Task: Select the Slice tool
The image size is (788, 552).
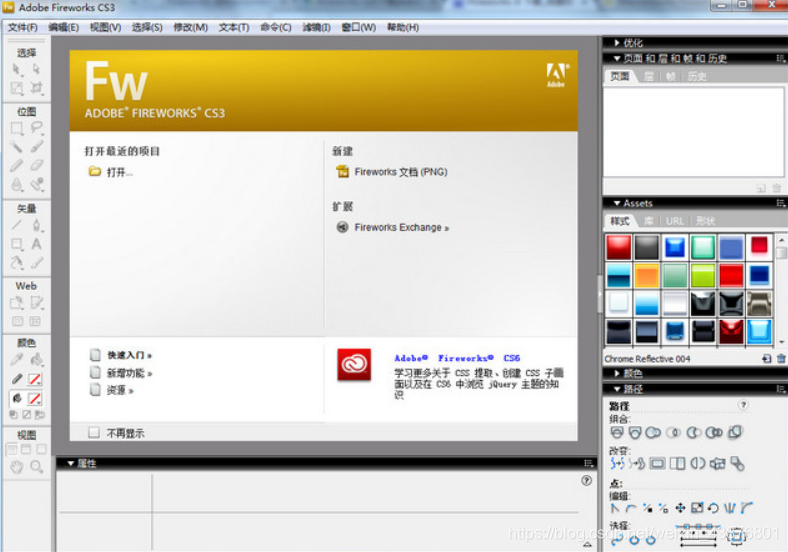Action: click(x=36, y=303)
